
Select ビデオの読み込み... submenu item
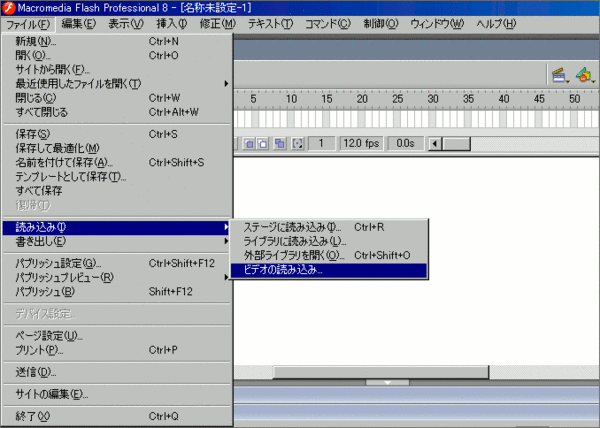click(329, 270)
